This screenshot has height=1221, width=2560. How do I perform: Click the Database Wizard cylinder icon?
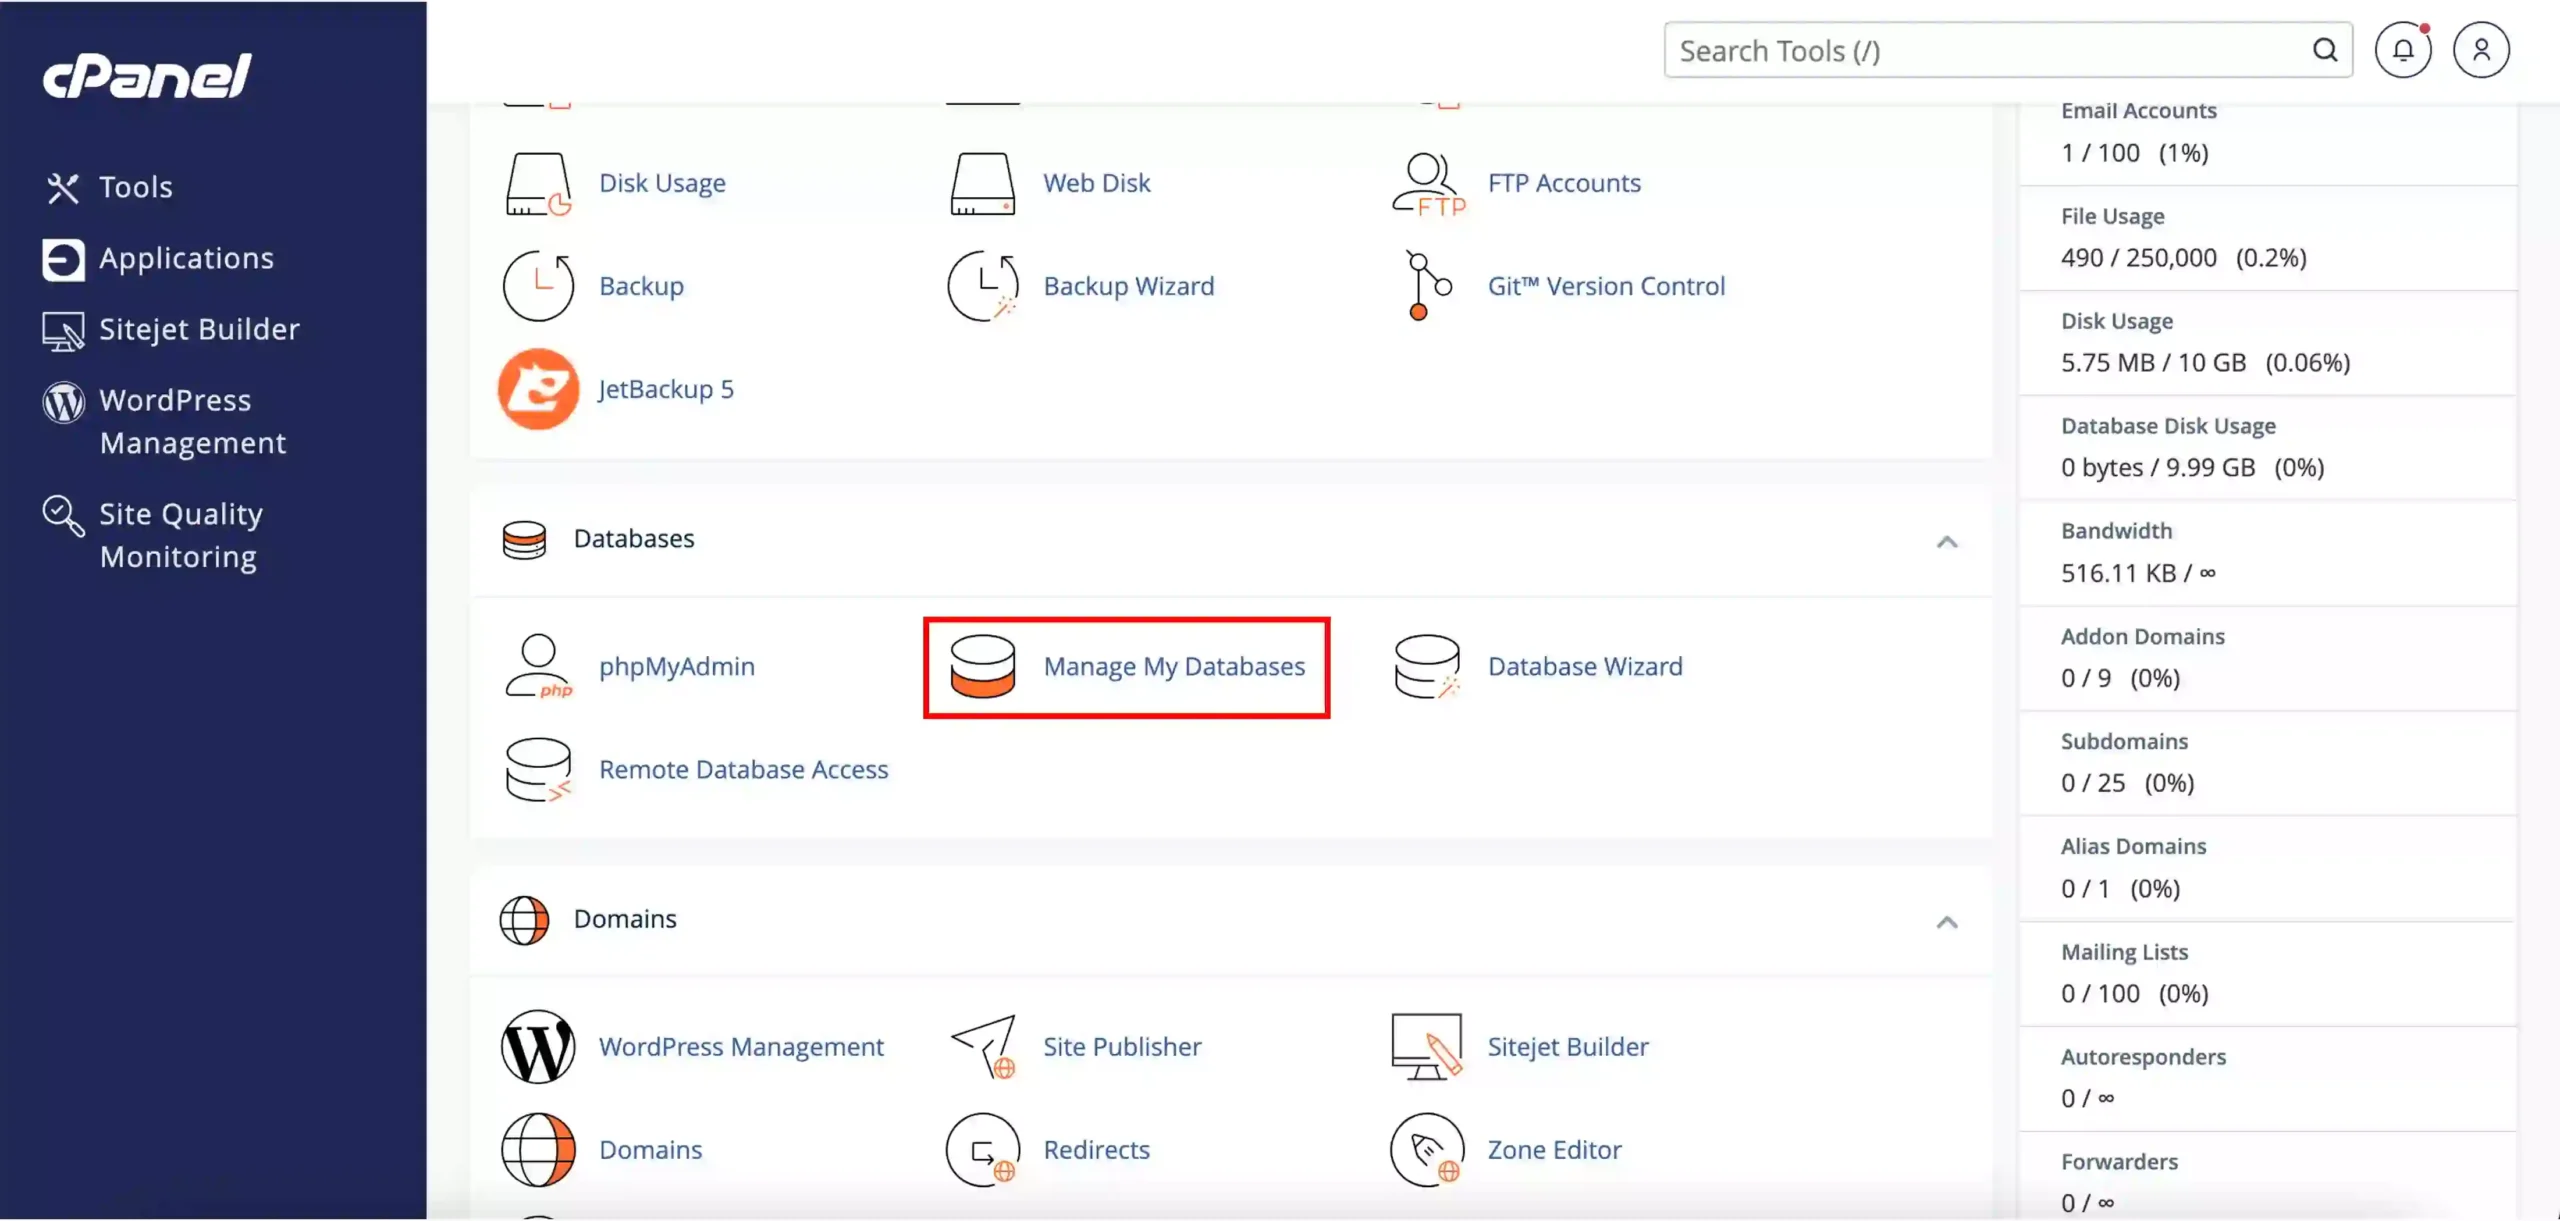tap(1427, 666)
